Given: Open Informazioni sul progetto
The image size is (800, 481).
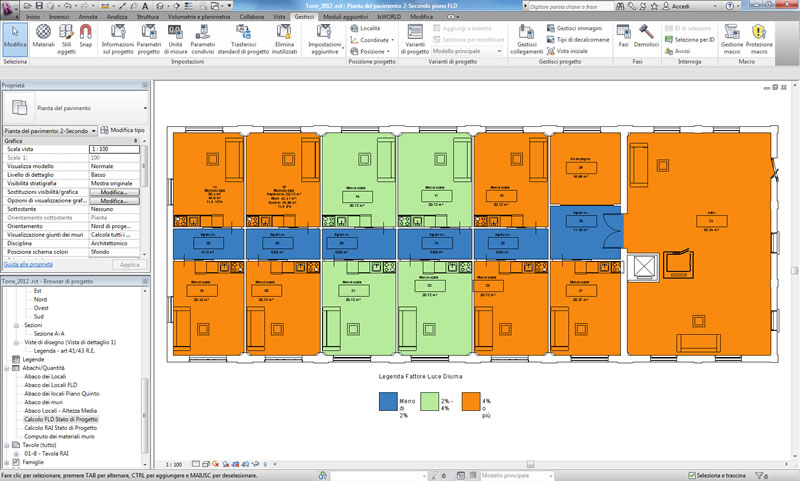Looking at the screenshot, I should [x=118, y=39].
